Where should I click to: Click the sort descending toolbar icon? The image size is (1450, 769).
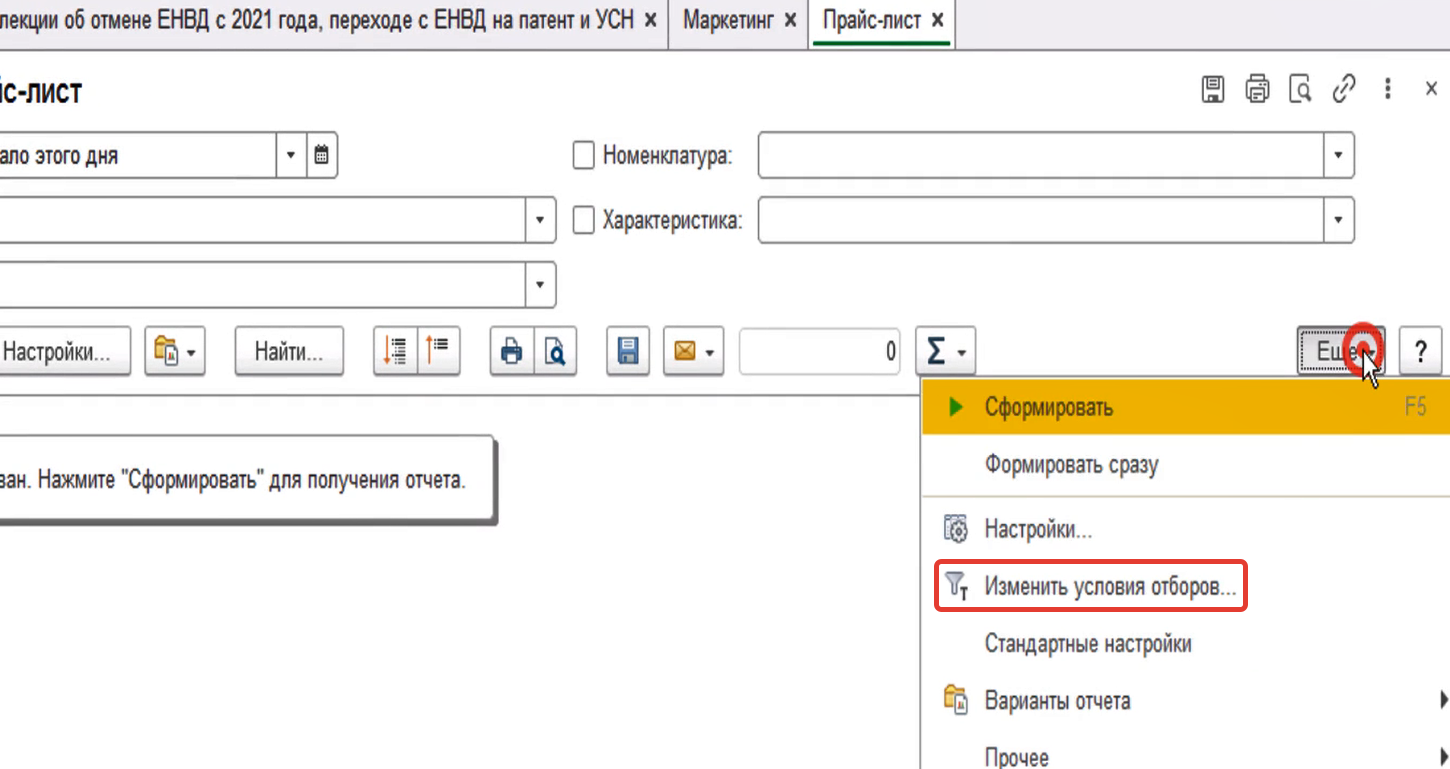click(395, 351)
